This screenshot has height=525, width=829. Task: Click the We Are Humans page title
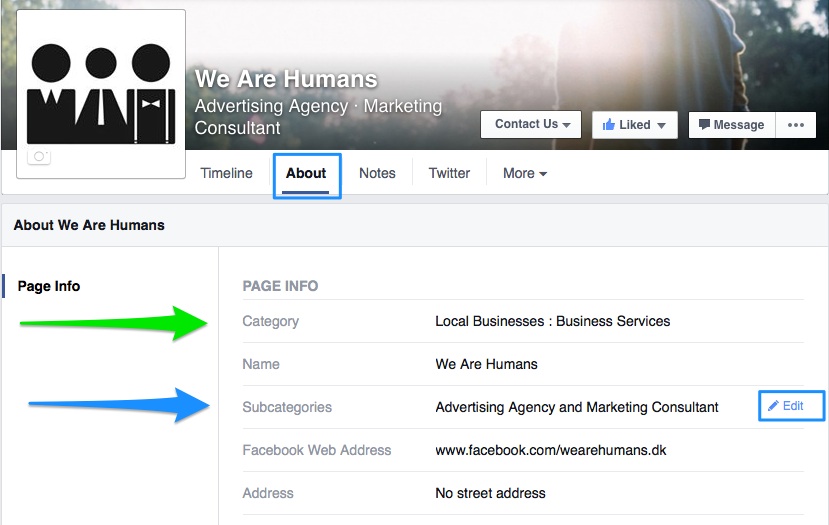[286, 79]
